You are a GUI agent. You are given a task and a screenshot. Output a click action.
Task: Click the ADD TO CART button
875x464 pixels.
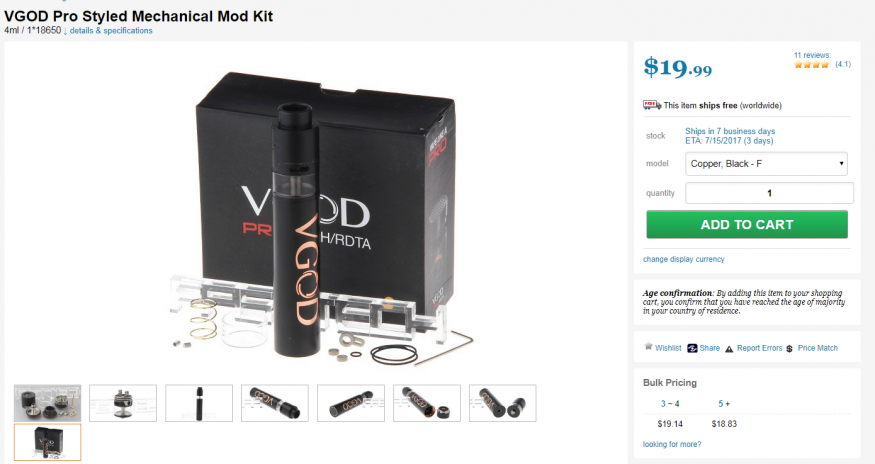tap(747, 224)
